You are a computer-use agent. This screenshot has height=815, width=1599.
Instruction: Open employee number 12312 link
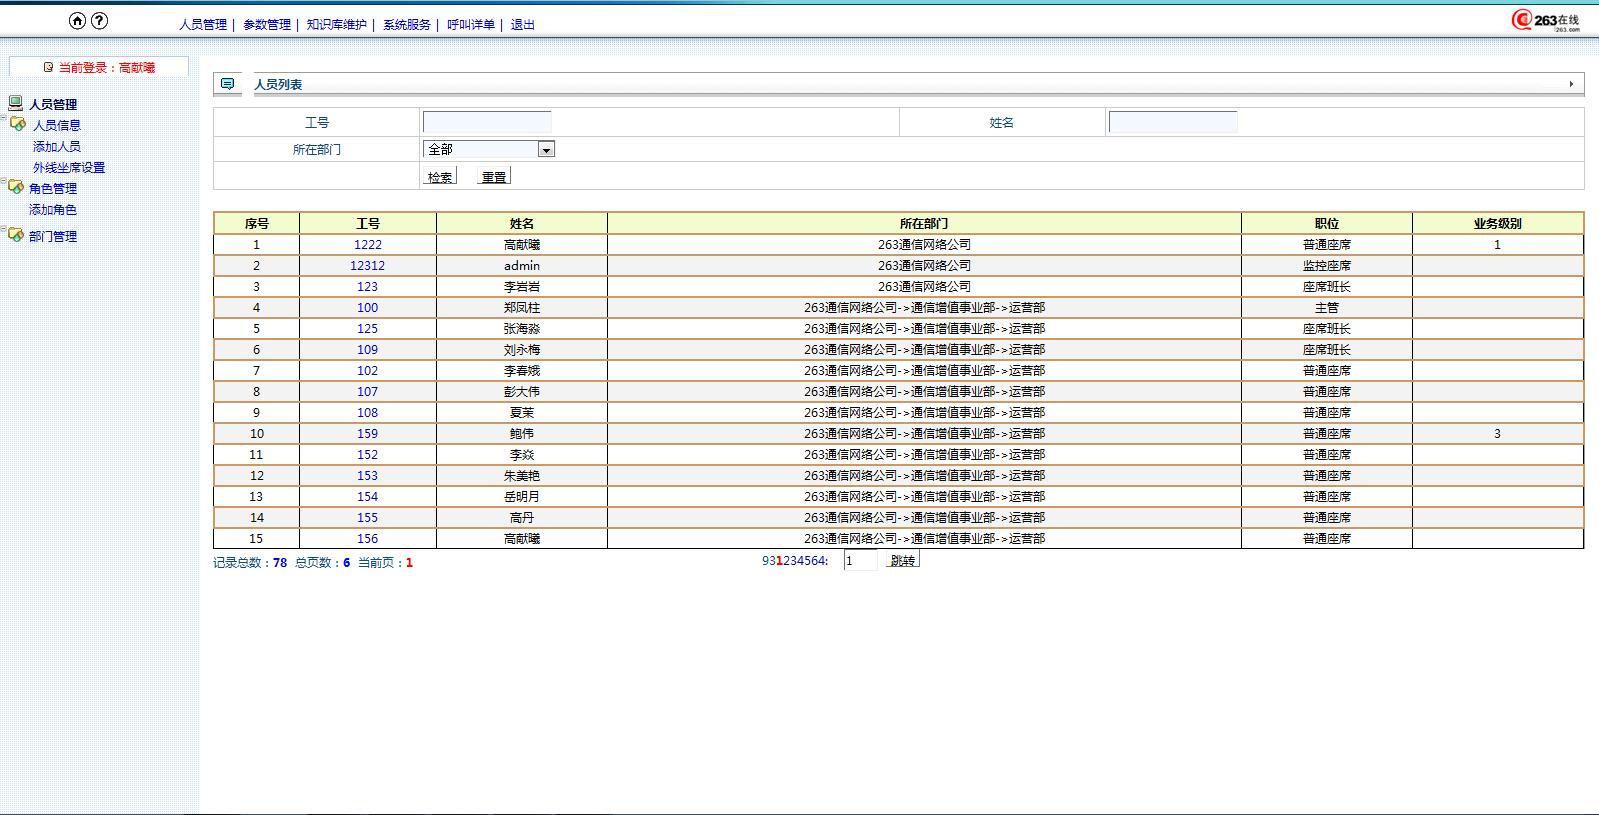click(x=367, y=266)
